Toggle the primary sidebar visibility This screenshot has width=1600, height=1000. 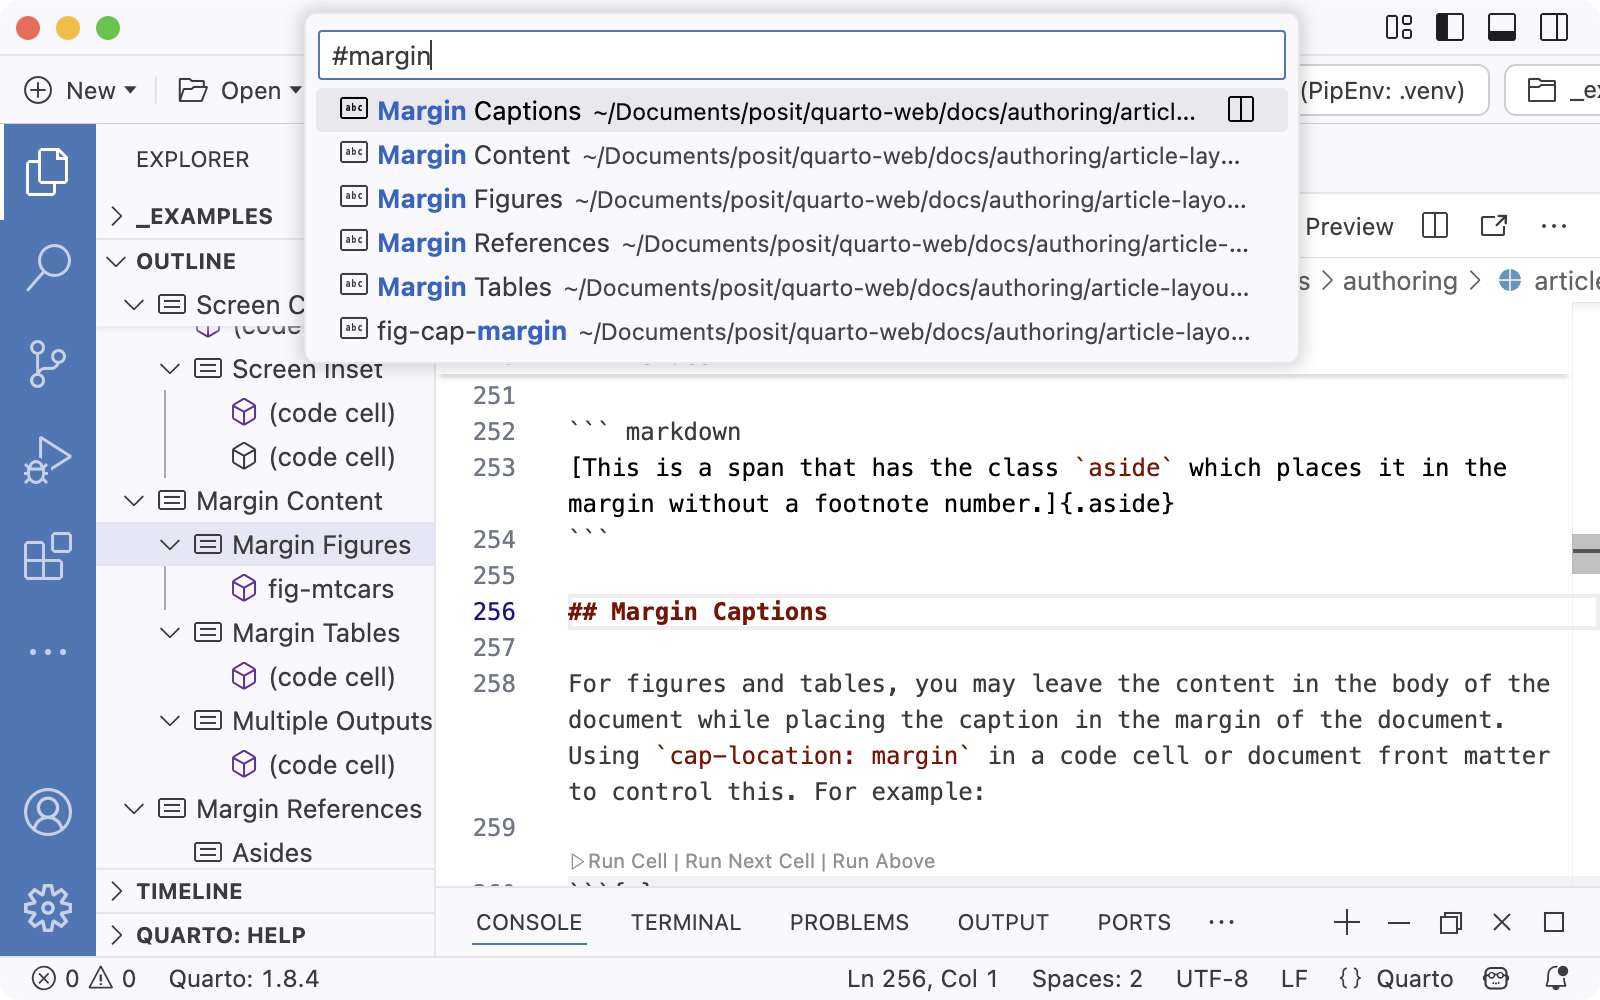tap(1448, 28)
